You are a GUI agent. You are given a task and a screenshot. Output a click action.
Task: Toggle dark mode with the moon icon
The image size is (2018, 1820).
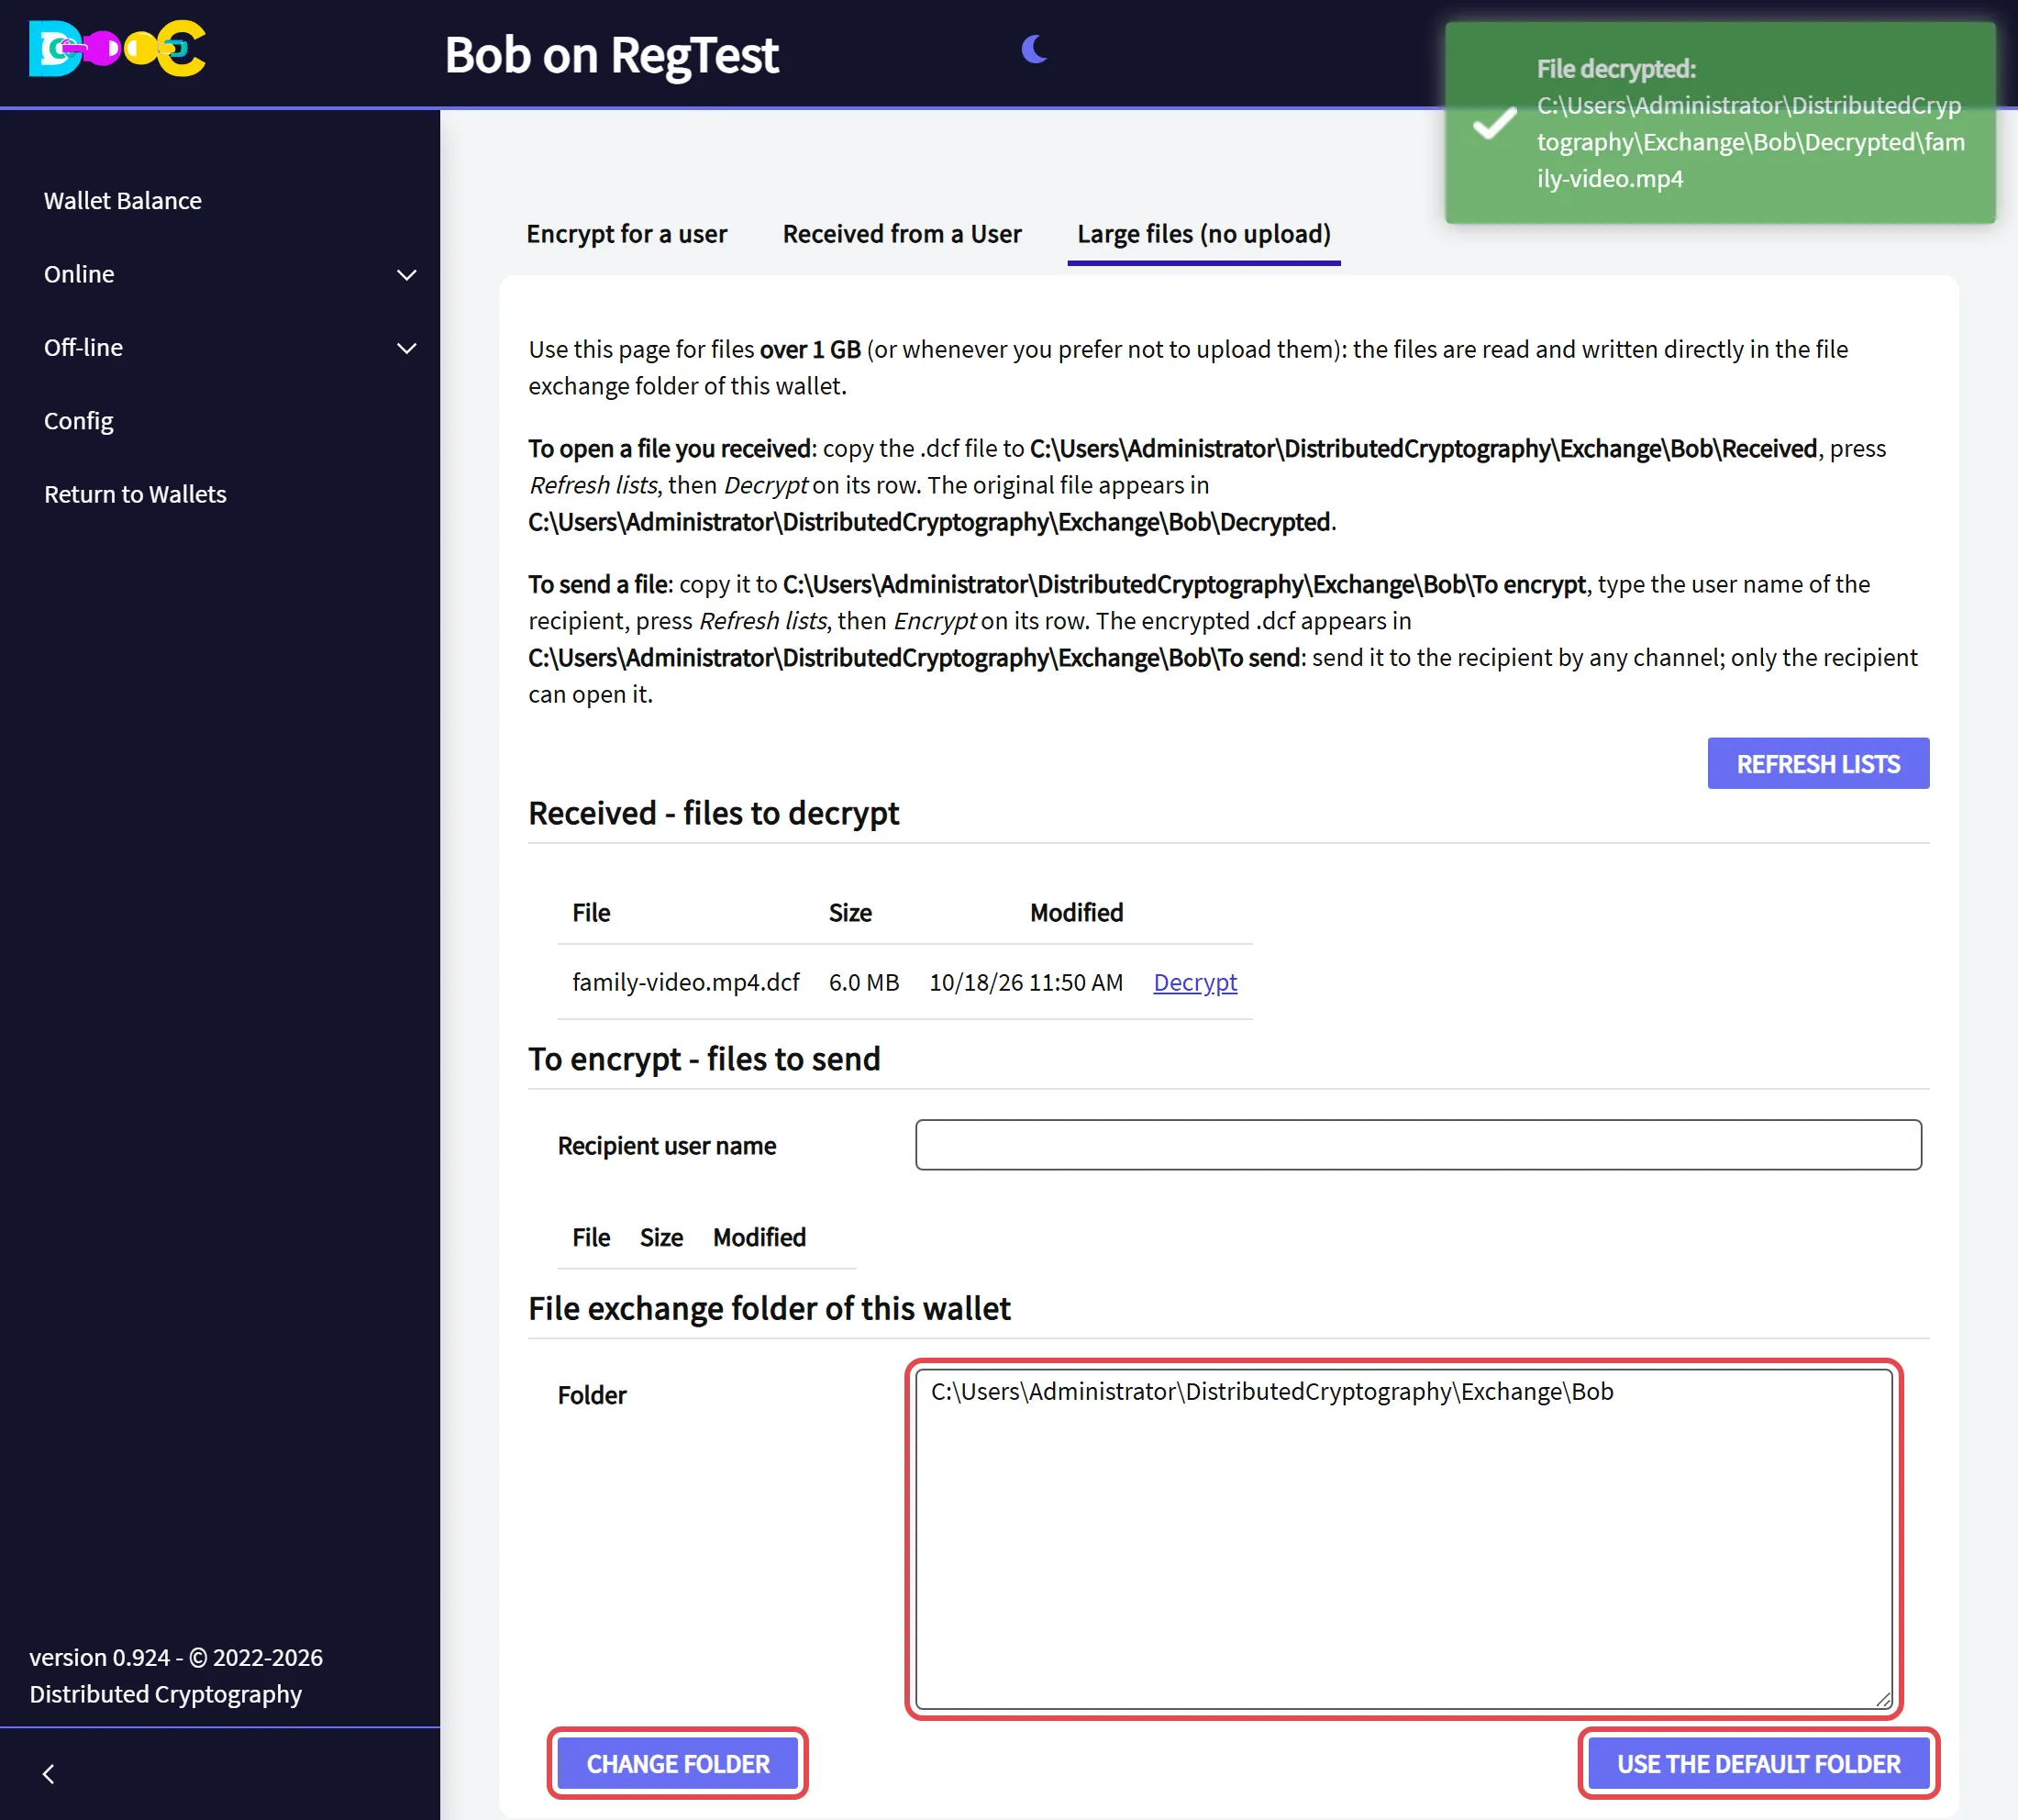click(x=1034, y=48)
